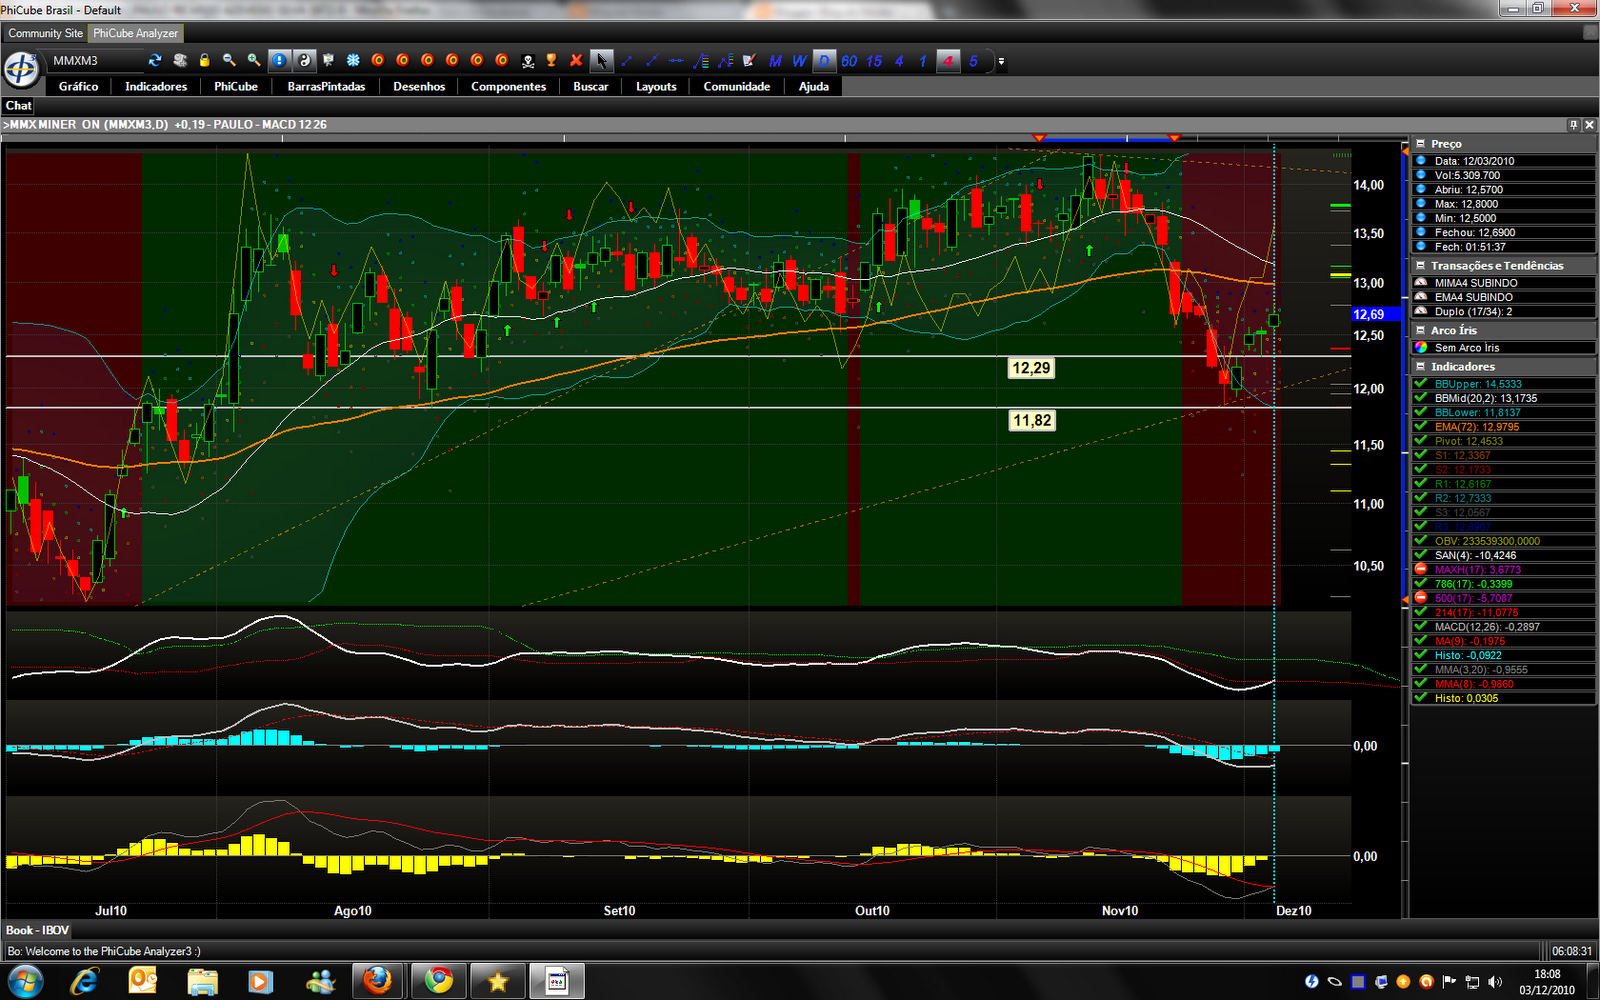Image resolution: width=1600 pixels, height=1000 pixels.
Task: Switch to the PhiCube Analyzer tab
Action: pyautogui.click(x=135, y=33)
